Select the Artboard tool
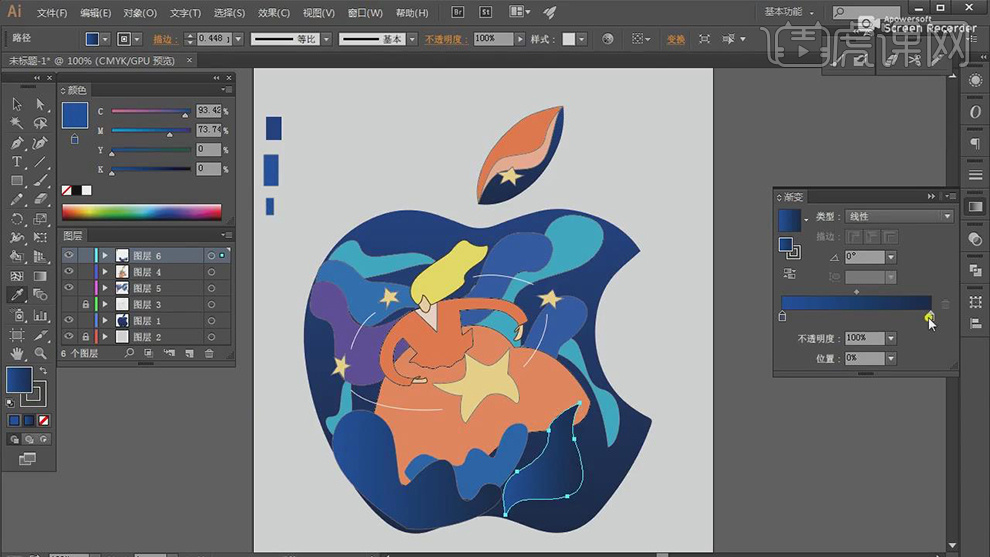Screen dimensions: 990x557 (17, 334)
